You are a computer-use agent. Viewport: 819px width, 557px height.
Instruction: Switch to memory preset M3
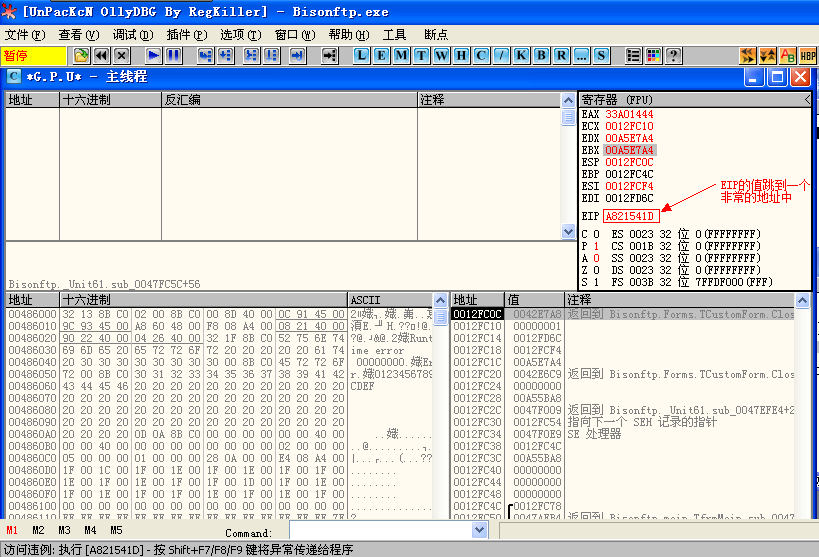coord(64,530)
